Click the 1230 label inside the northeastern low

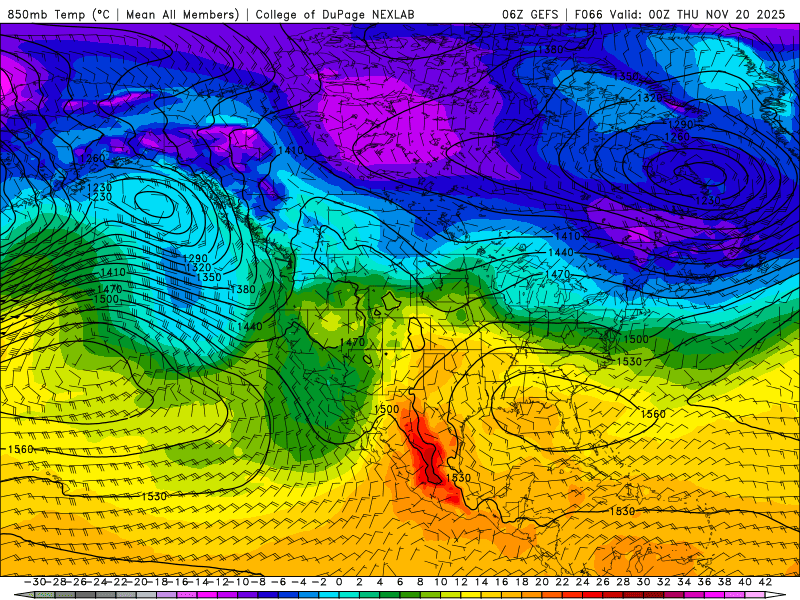708,201
